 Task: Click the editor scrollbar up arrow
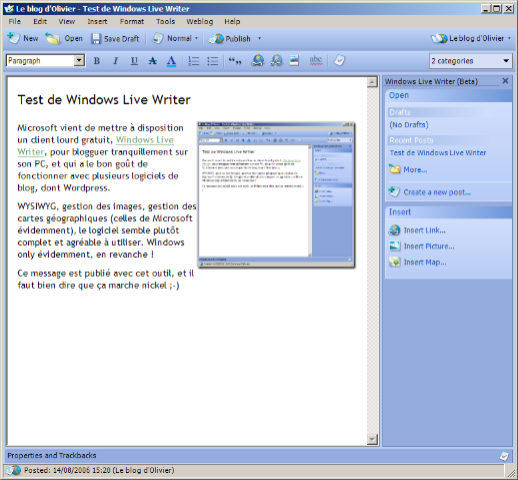click(x=372, y=82)
